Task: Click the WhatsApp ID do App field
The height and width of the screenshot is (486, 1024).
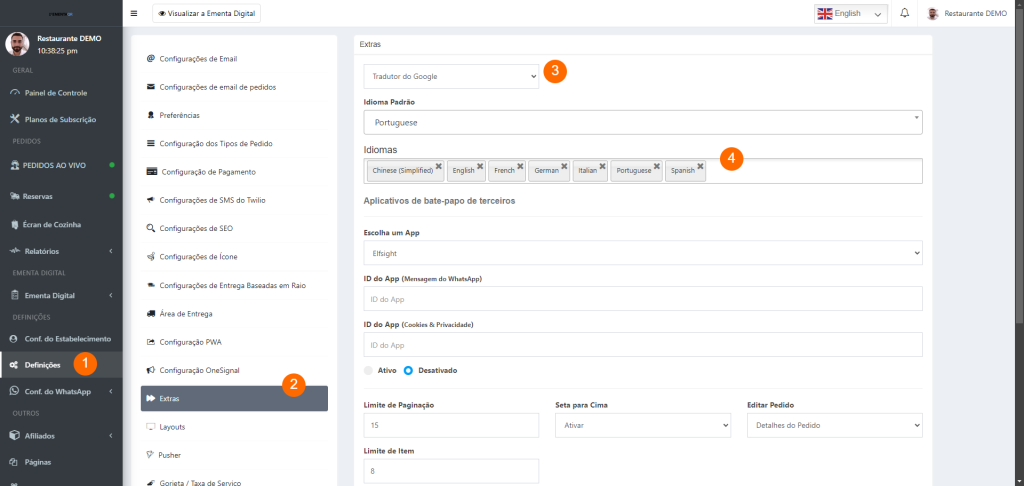Action: [642, 298]
